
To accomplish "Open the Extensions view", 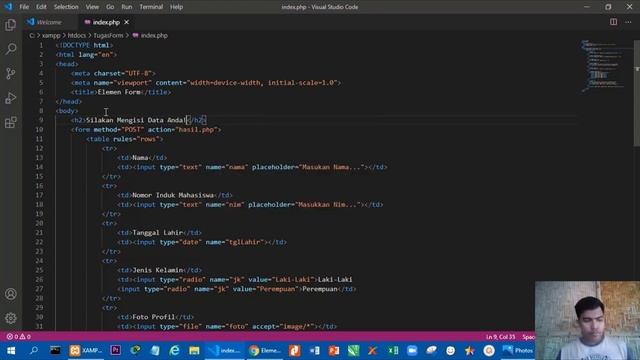I will click(11, 122).
